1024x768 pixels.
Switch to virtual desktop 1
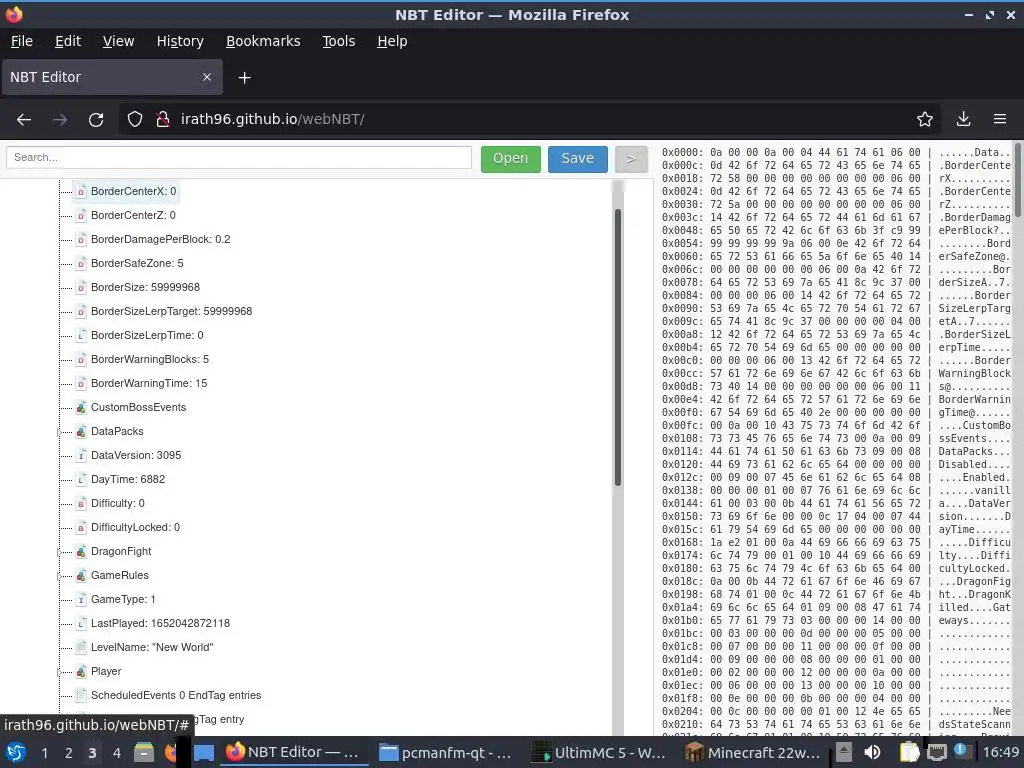[x=44, y=753]
